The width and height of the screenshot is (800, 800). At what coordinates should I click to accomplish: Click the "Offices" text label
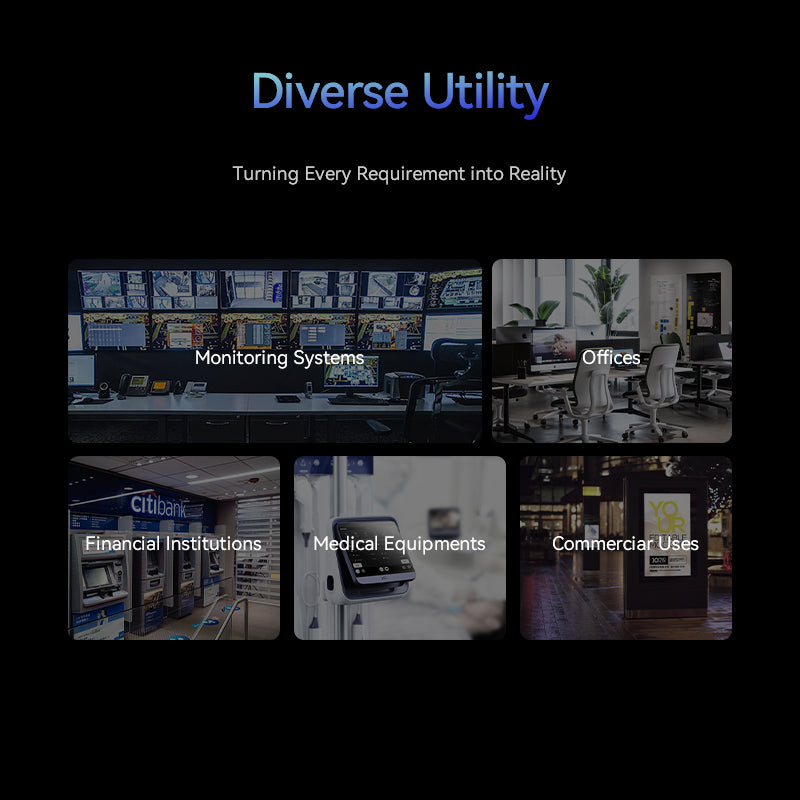point(611,358)
